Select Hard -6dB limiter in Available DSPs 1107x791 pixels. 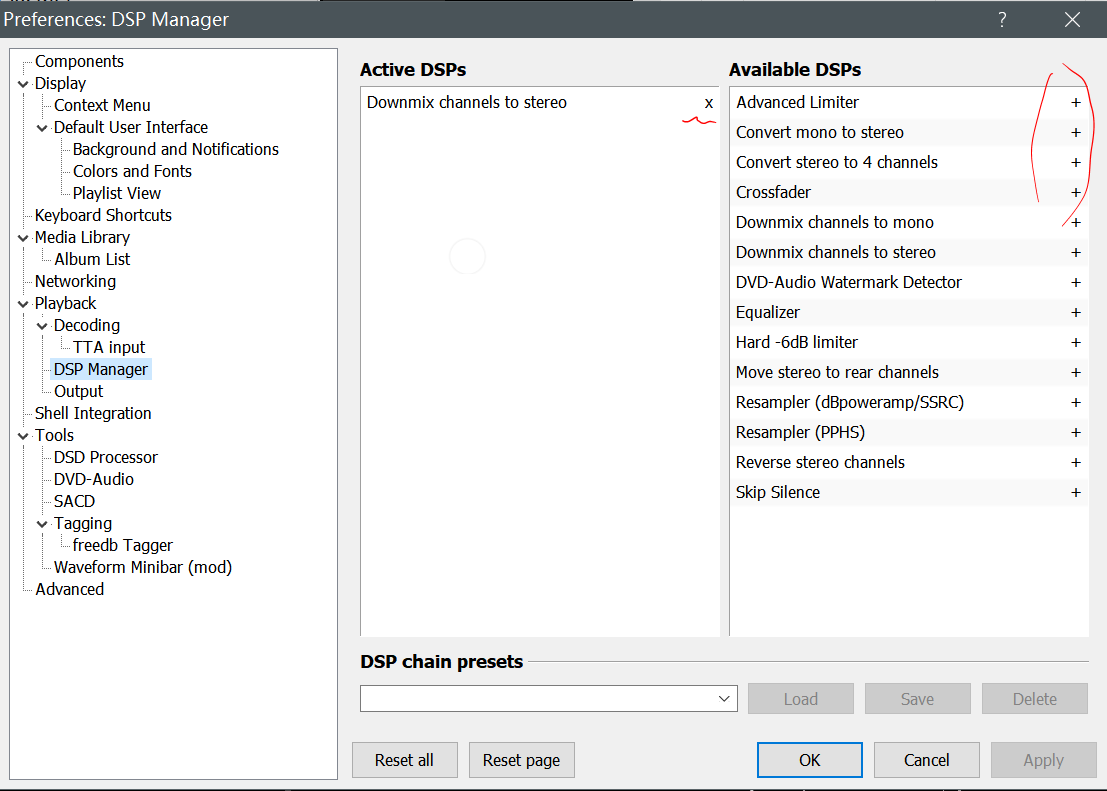(797, 342)
